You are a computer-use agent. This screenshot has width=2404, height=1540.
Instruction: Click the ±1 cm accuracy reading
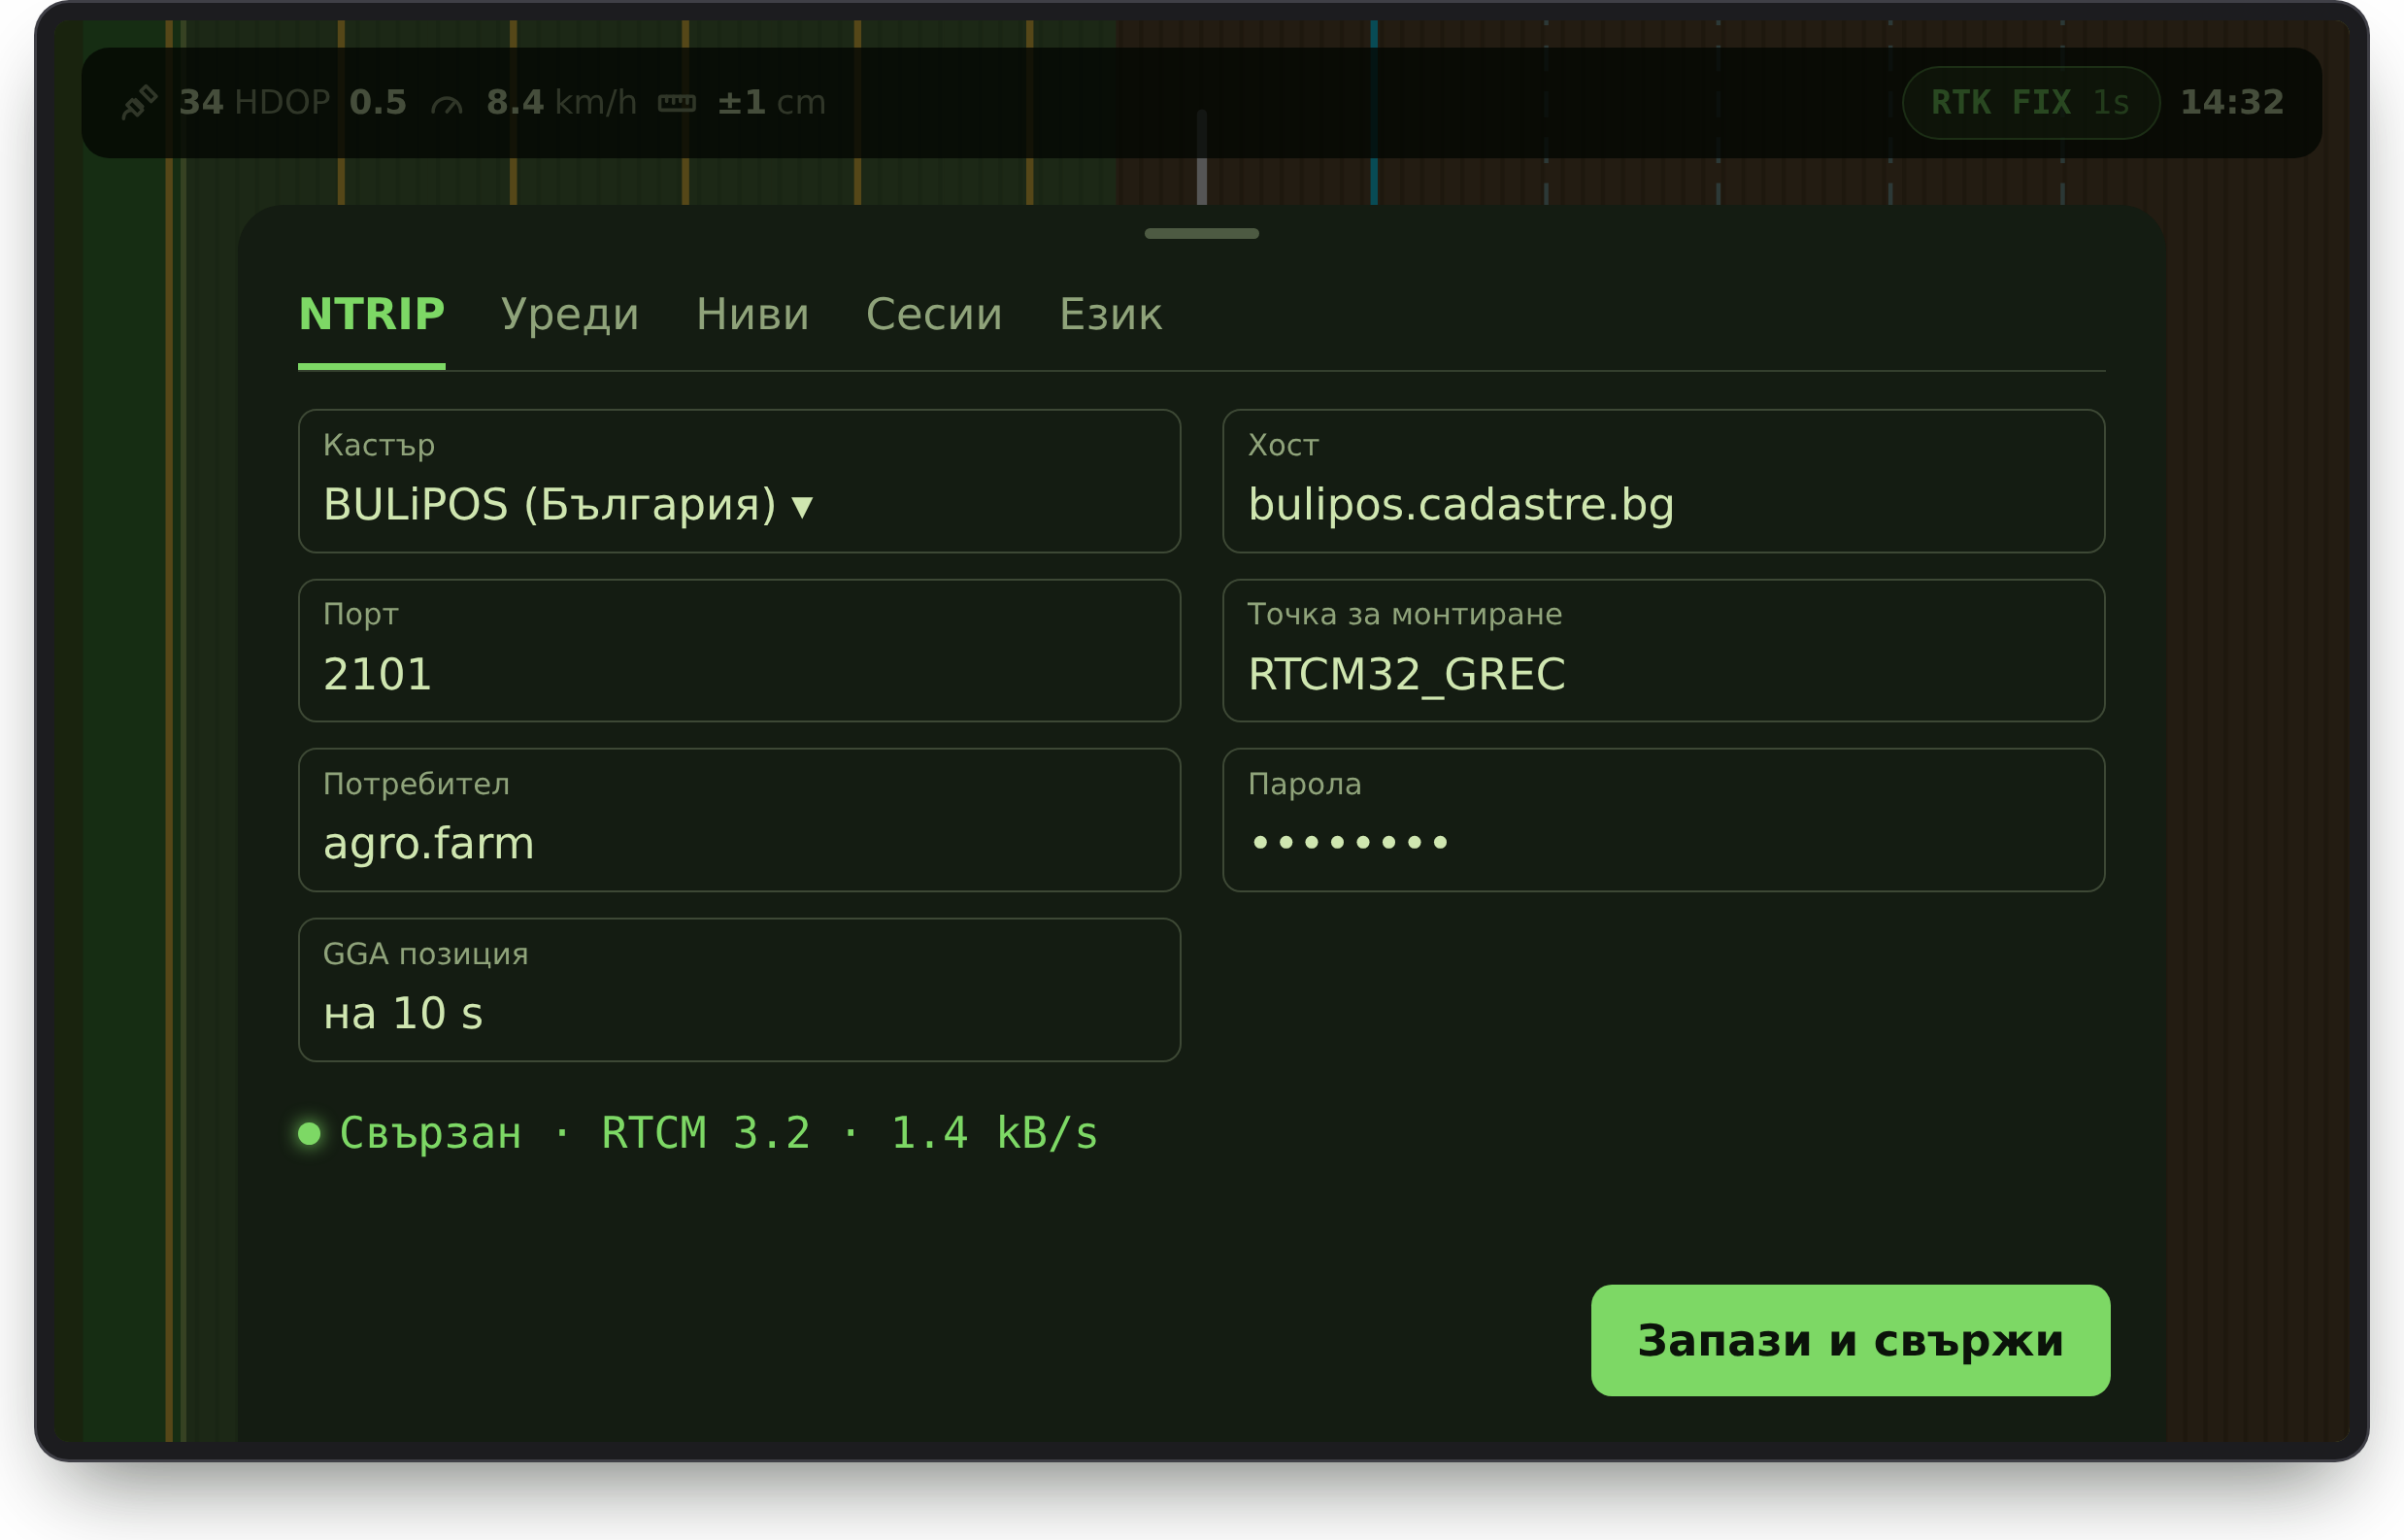coord(772,102)
